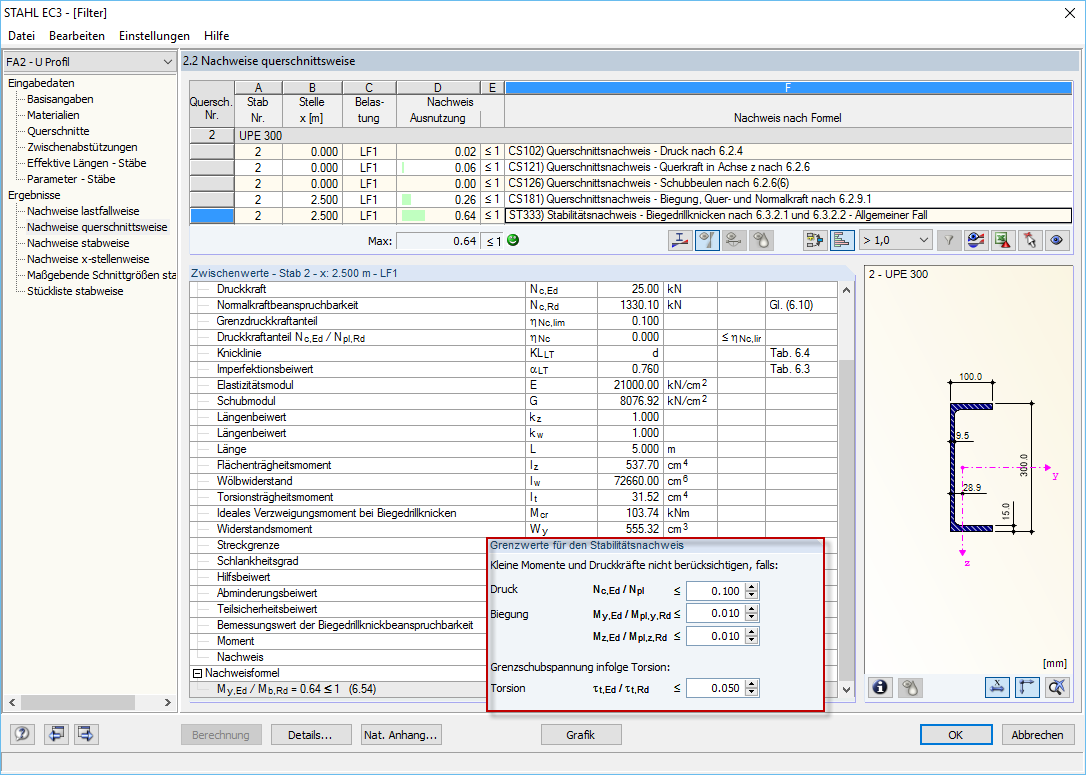1086x775 pixels.
Task: Select the CS126 Schubbeulen row
Action: [630, 183]
